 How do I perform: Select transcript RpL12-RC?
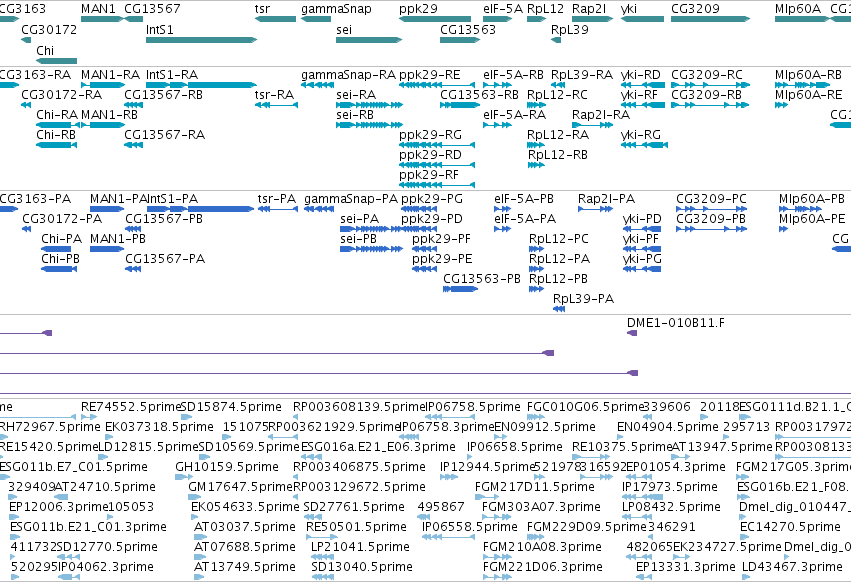557,94
